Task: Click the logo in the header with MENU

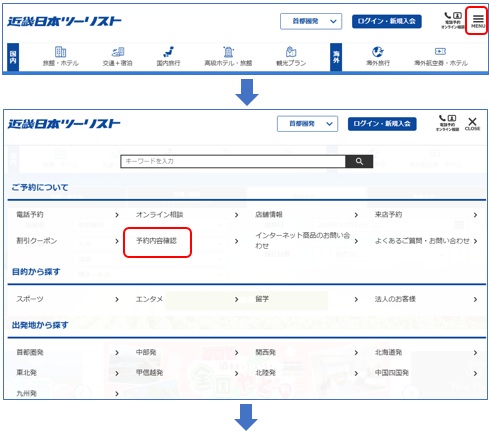Action: tap(64, 21)
